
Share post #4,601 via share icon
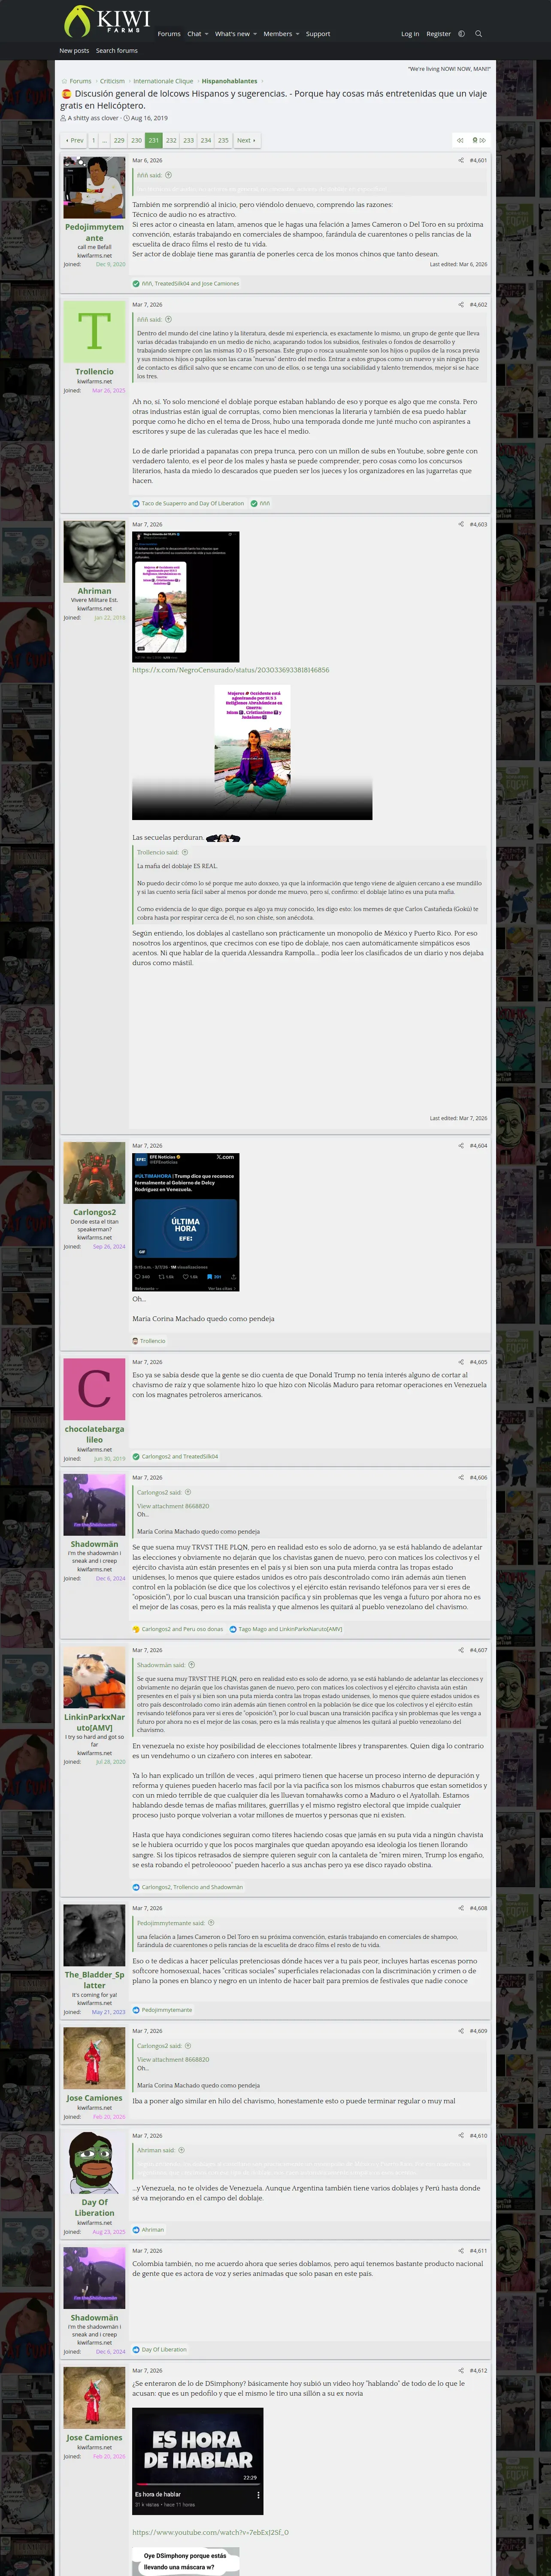click(461, 160)
